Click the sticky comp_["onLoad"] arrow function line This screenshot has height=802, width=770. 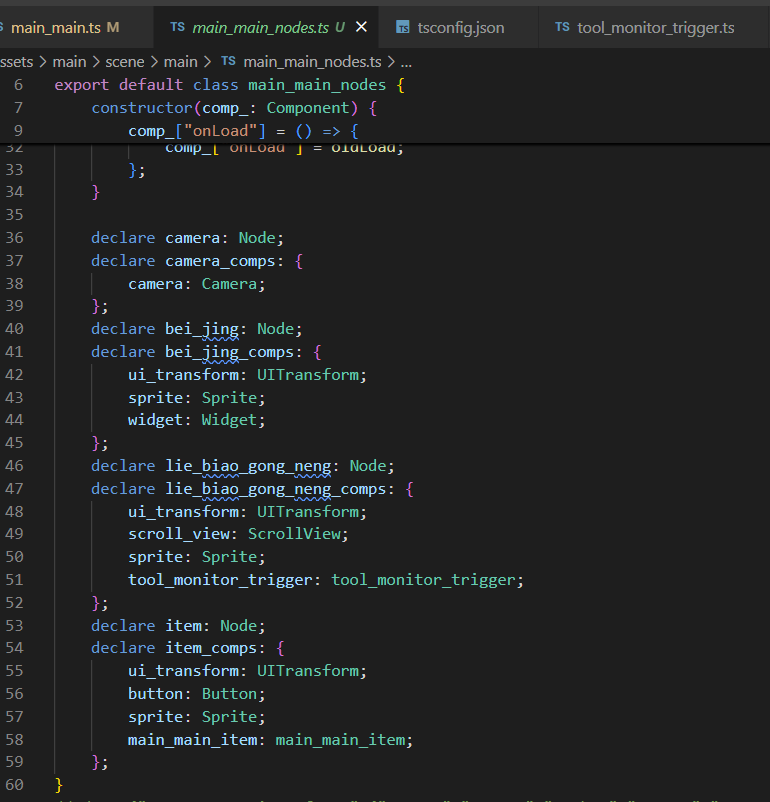[x=243, y=131]
